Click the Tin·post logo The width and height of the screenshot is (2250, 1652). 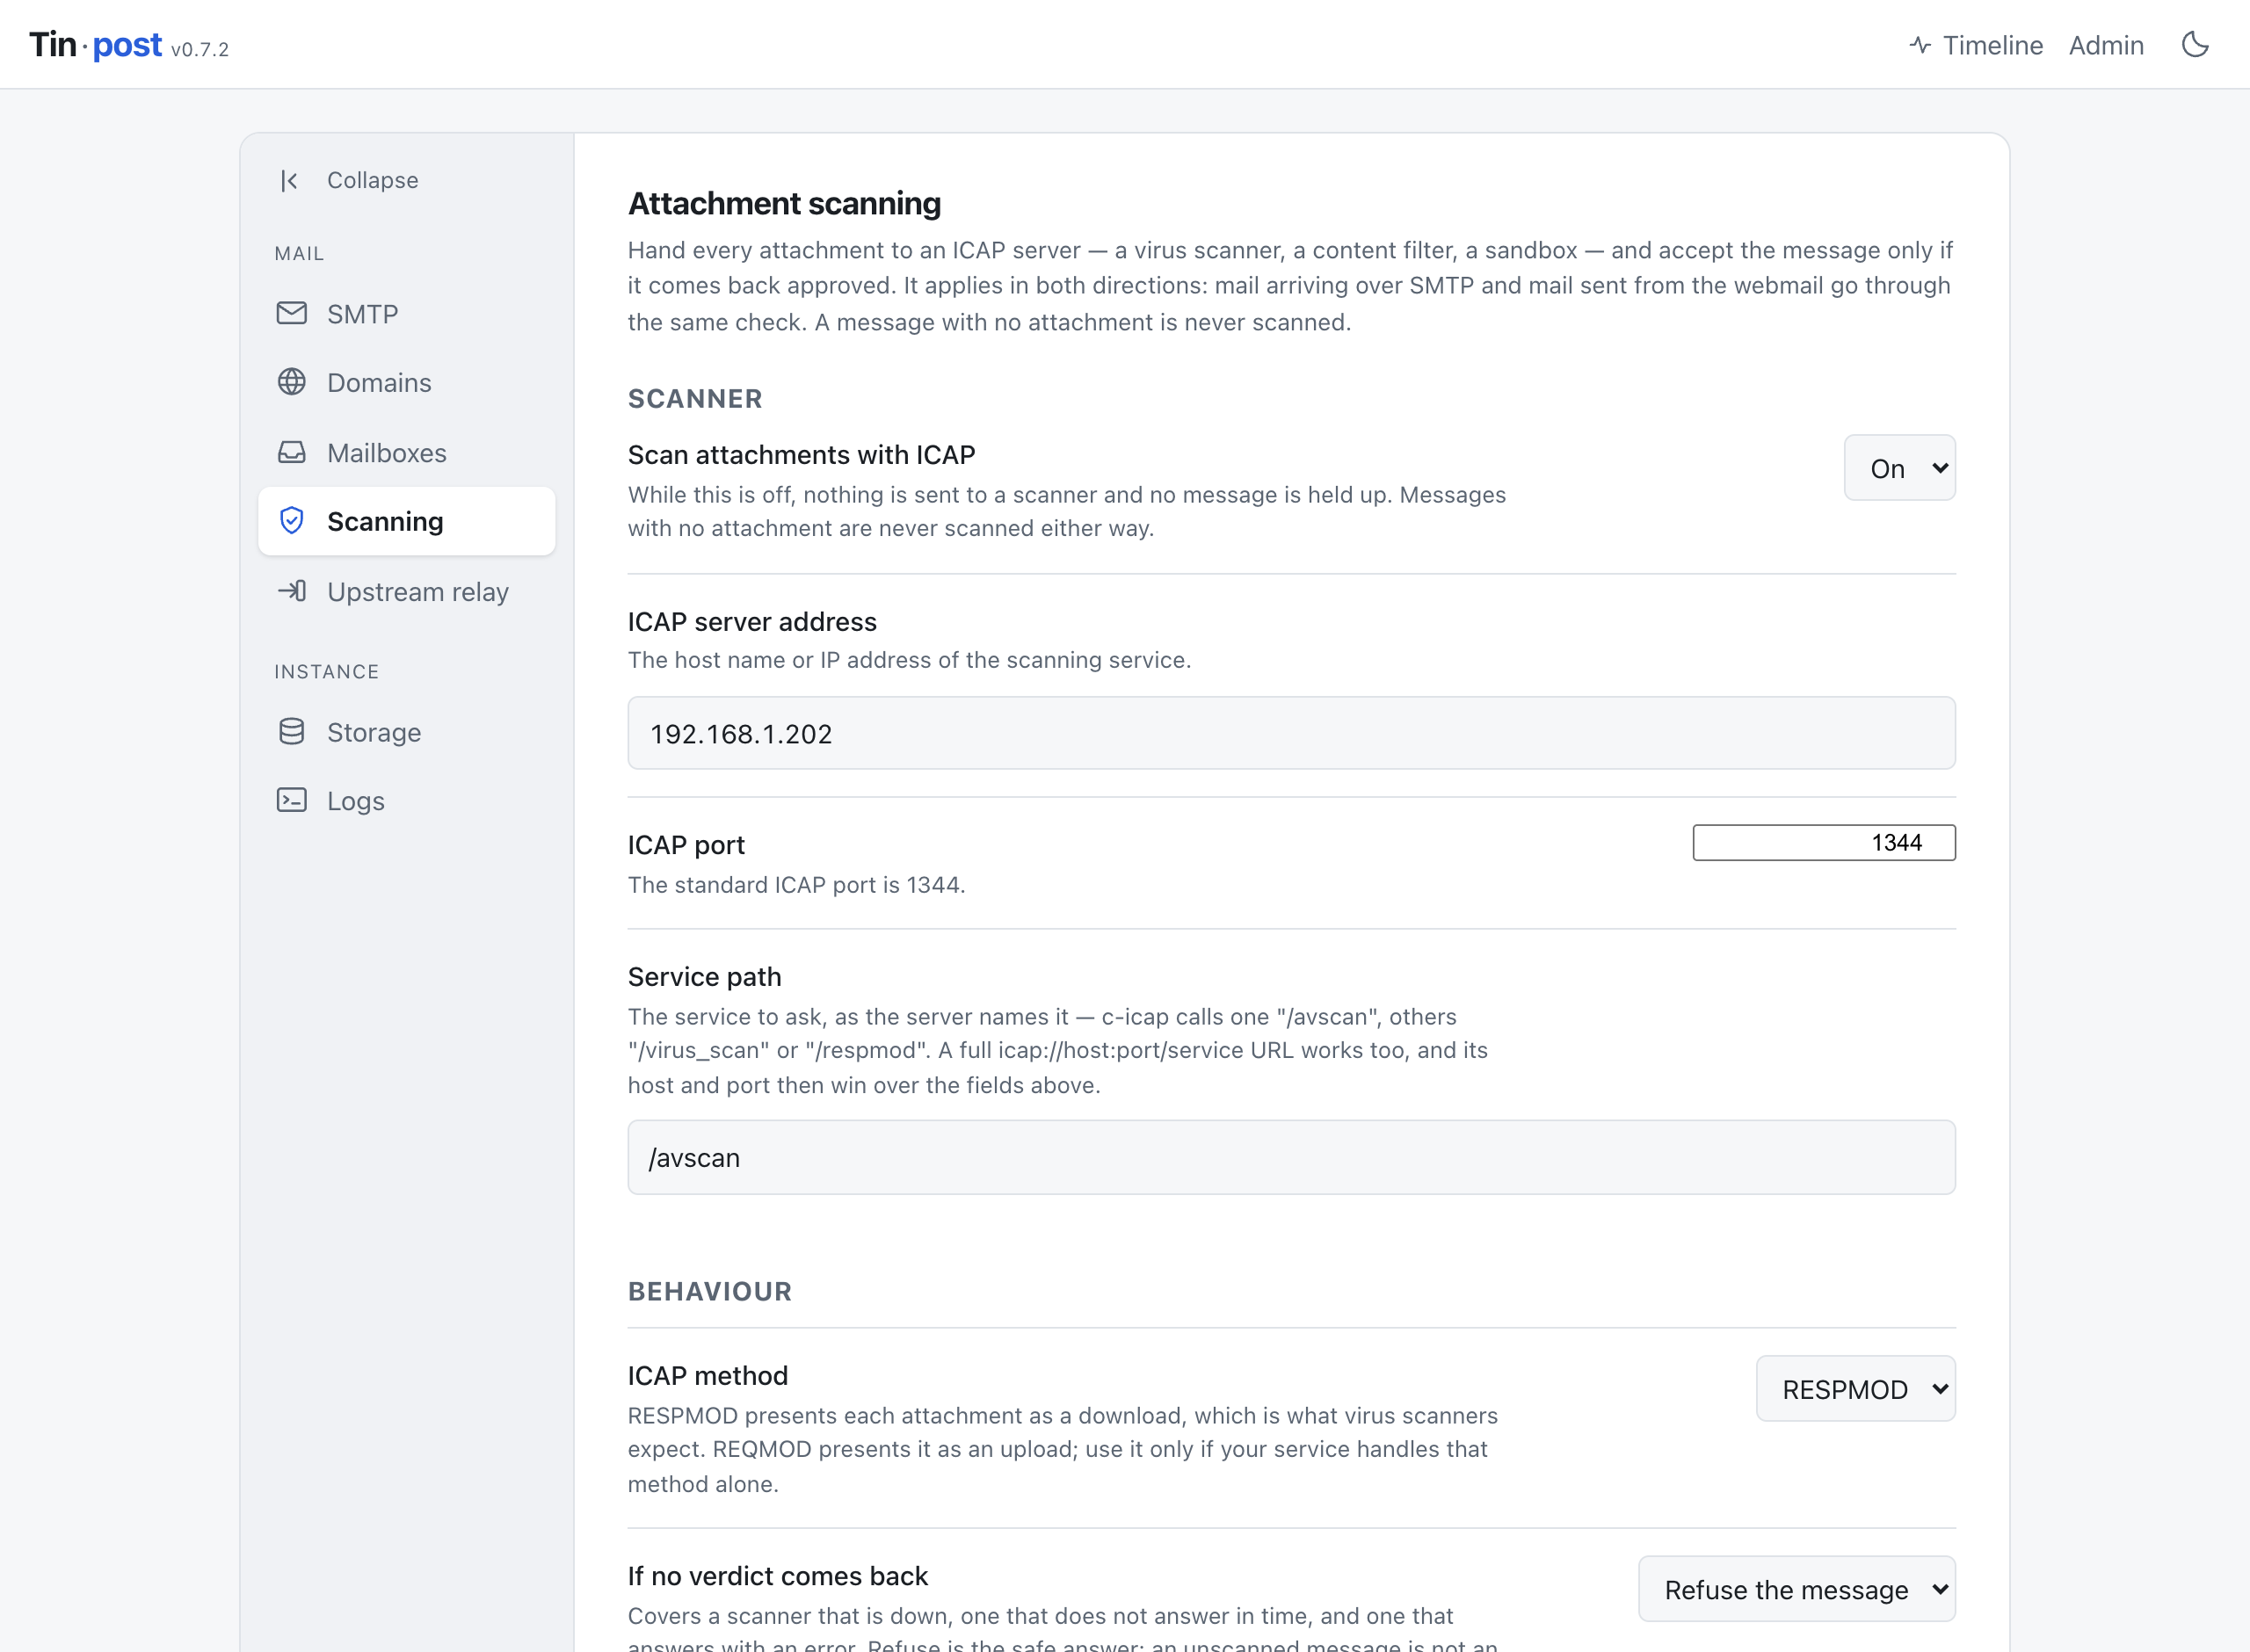tap(95, 45)
